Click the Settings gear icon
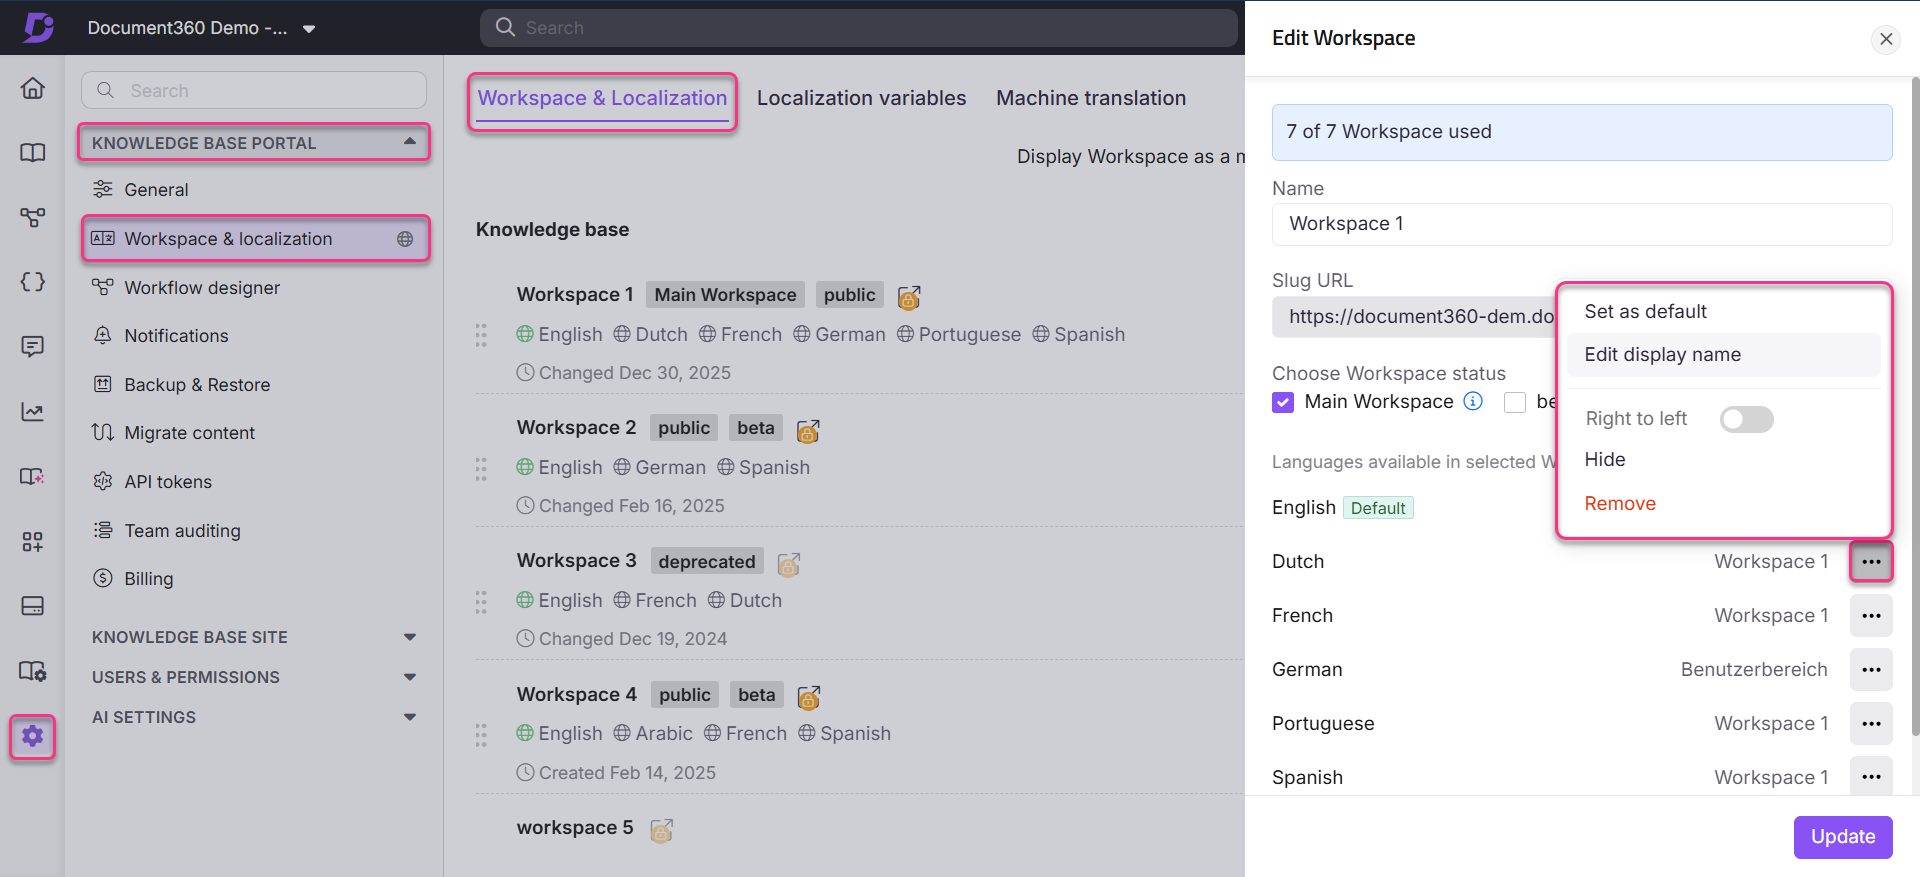The height and width of the screenshot is (877, 1920). (x=33, y=737)
